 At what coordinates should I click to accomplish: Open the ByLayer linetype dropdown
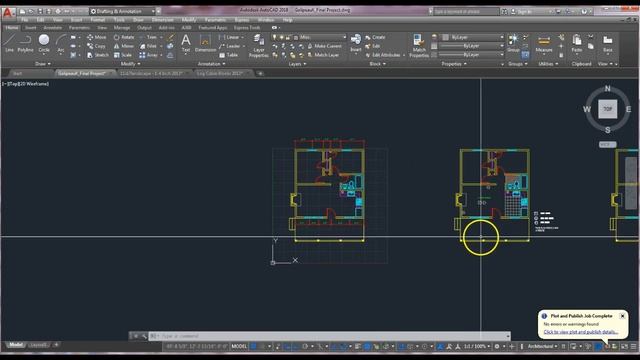click(x=472, y=55)
